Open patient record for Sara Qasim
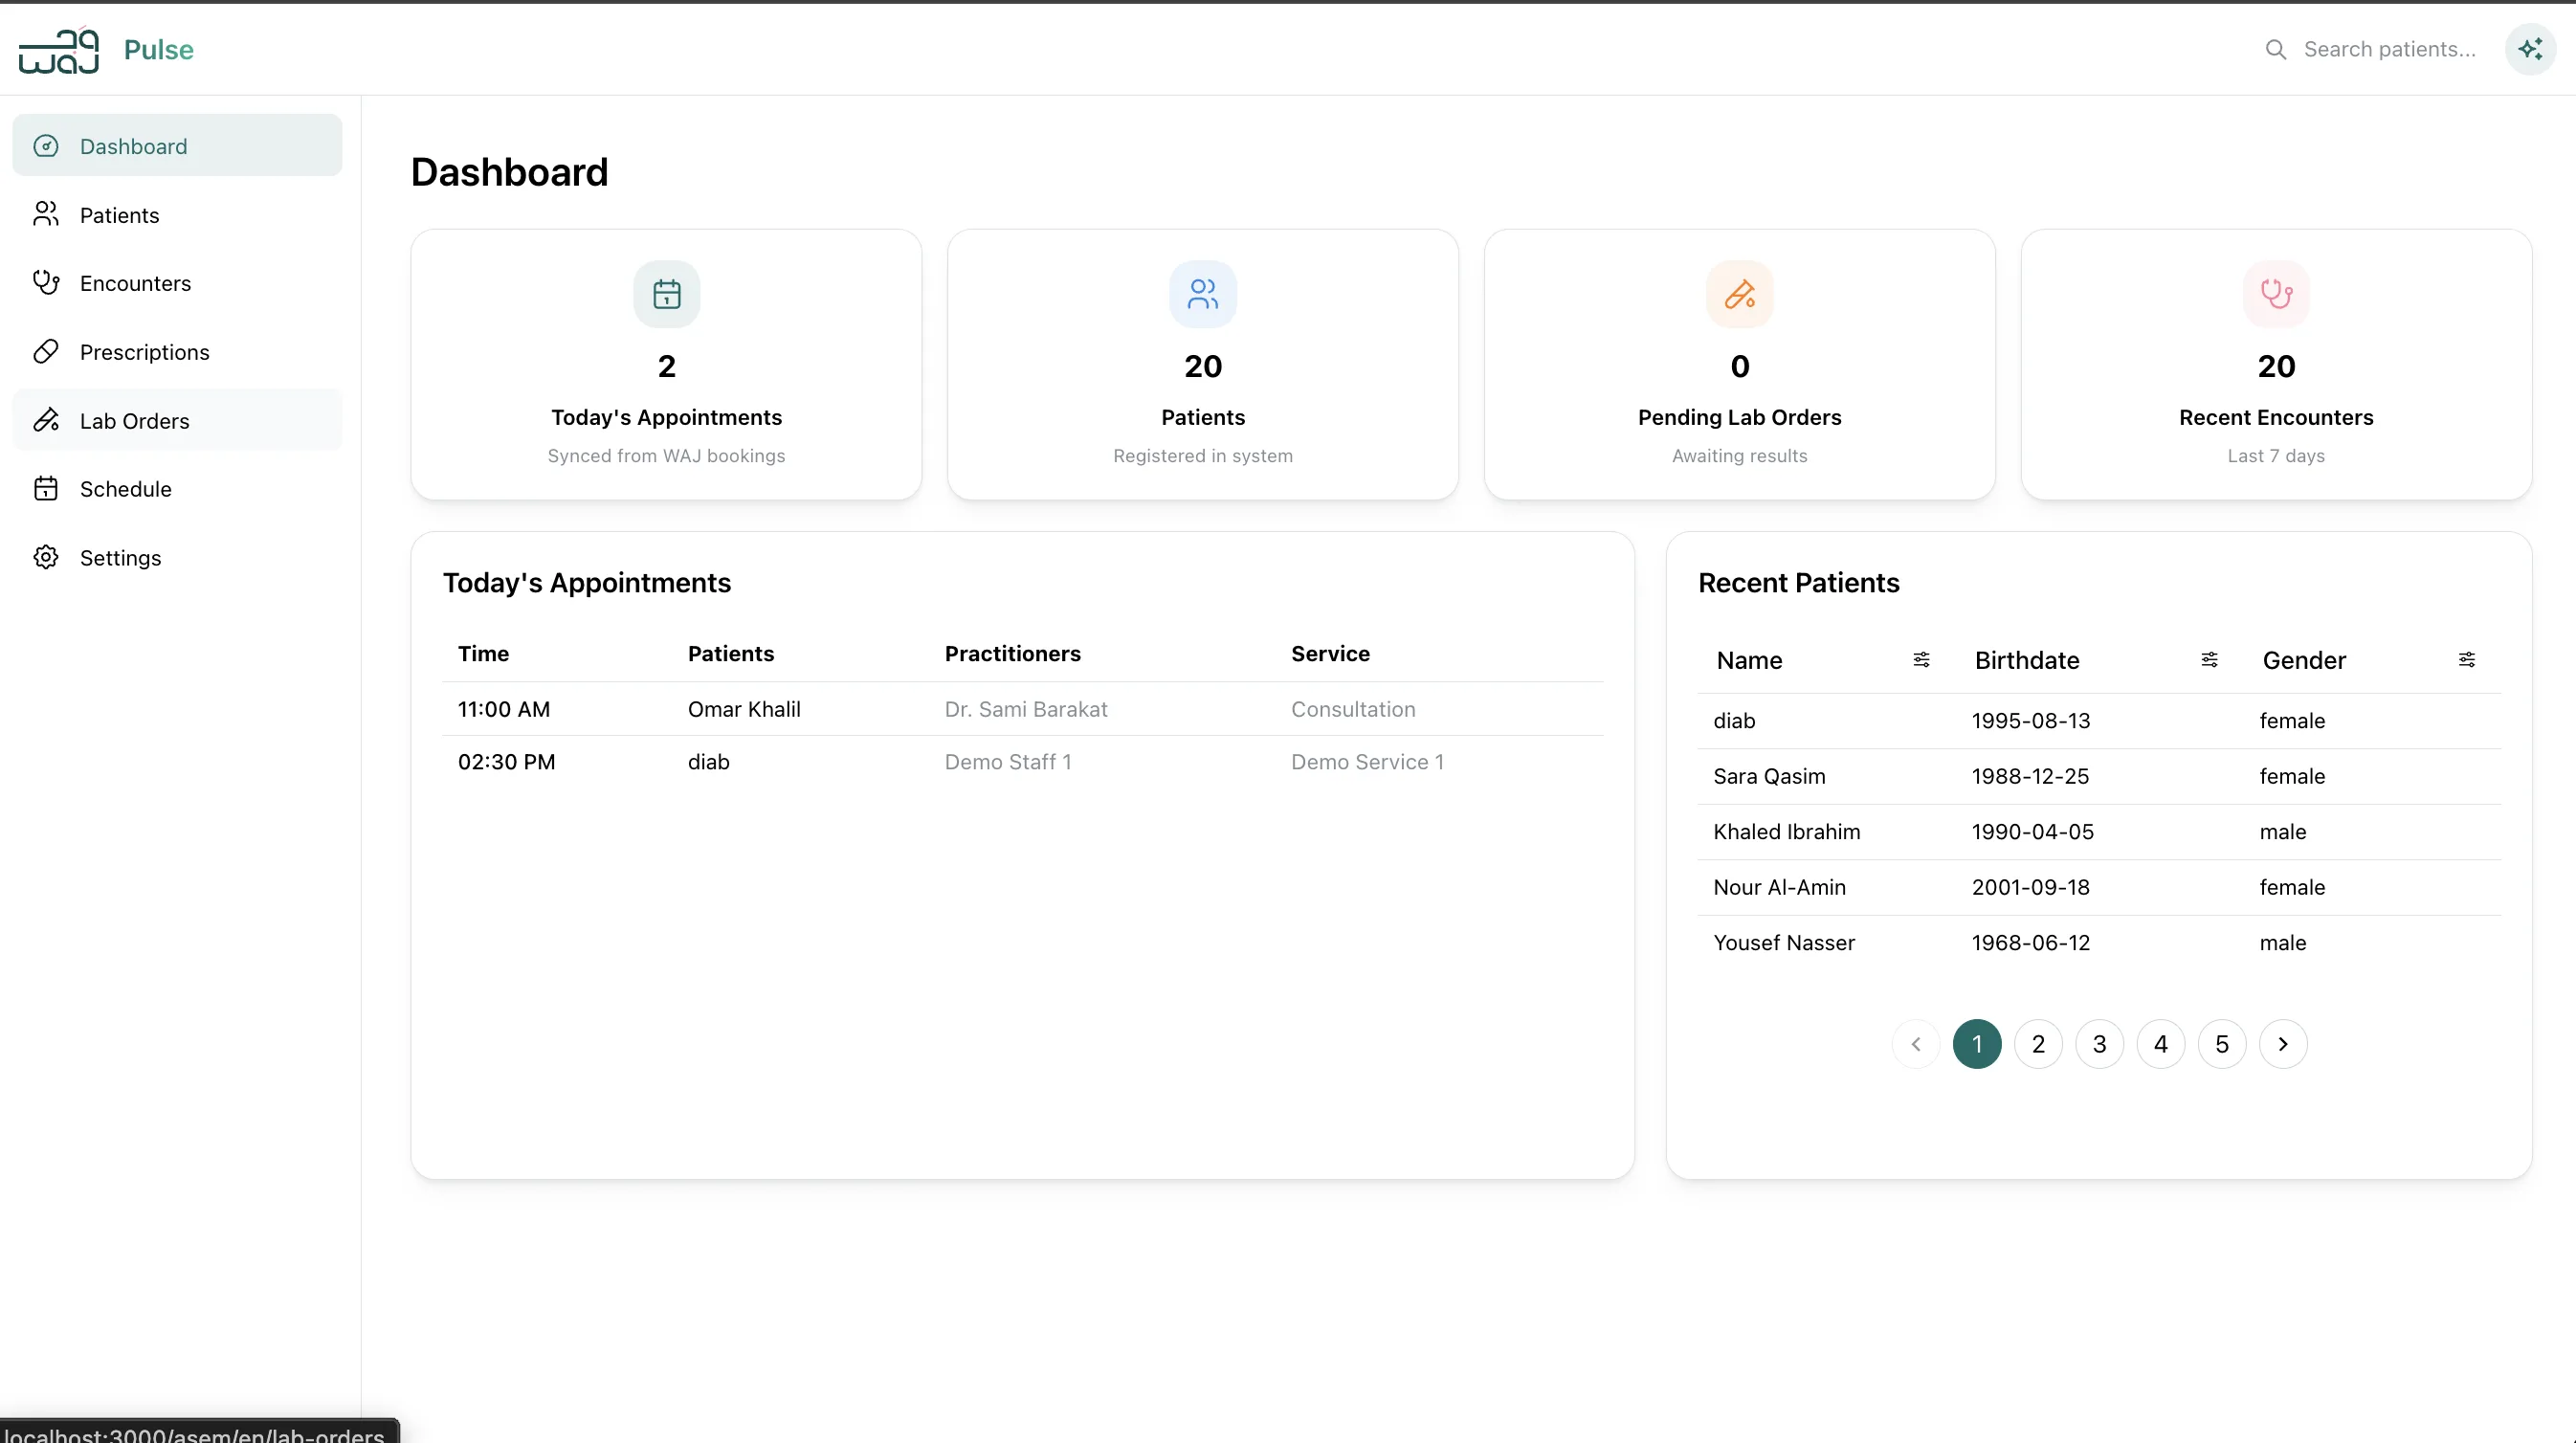 click(x=1769, y=776)
